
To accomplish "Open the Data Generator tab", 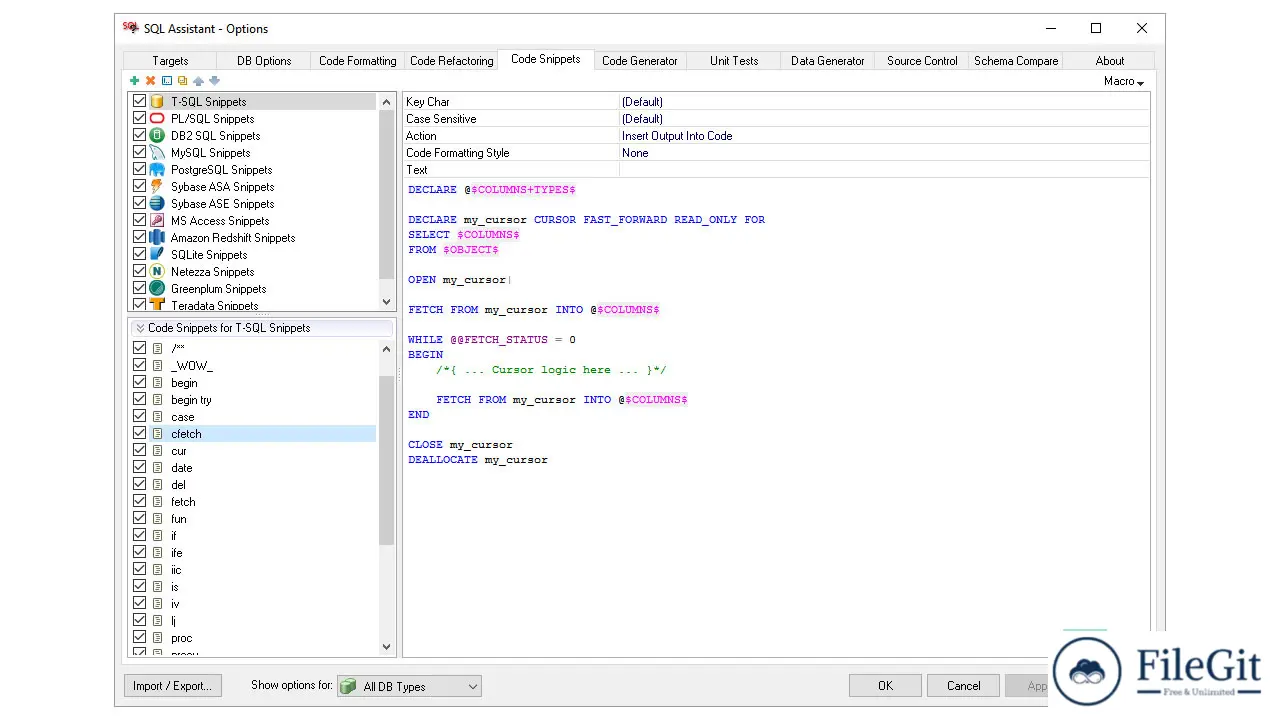I will click(828, 61).
